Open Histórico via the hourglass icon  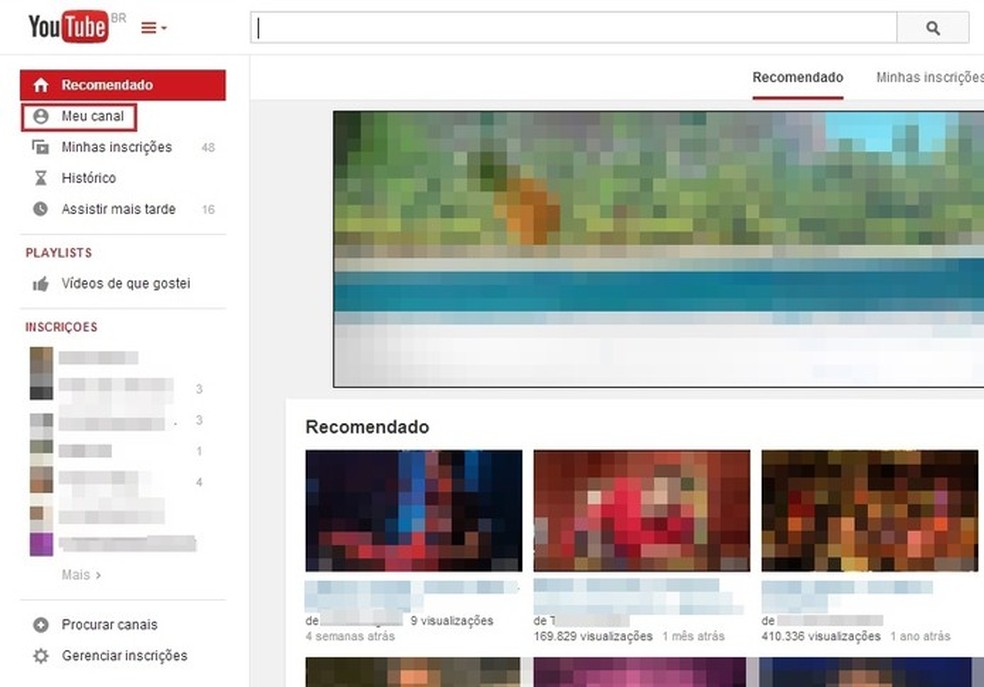pos(41,178)
